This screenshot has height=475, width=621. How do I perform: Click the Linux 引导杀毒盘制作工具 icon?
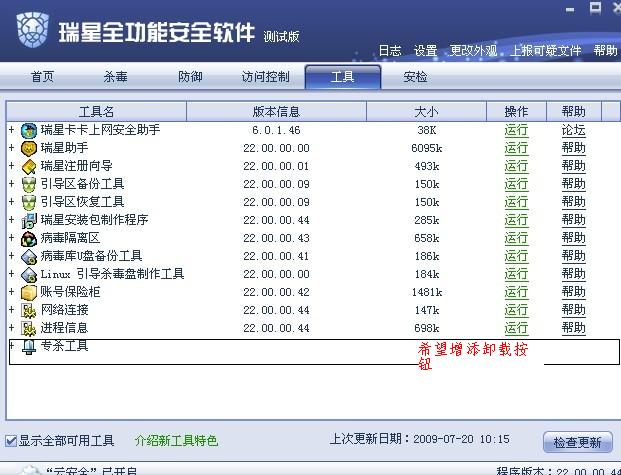point(29,275)
